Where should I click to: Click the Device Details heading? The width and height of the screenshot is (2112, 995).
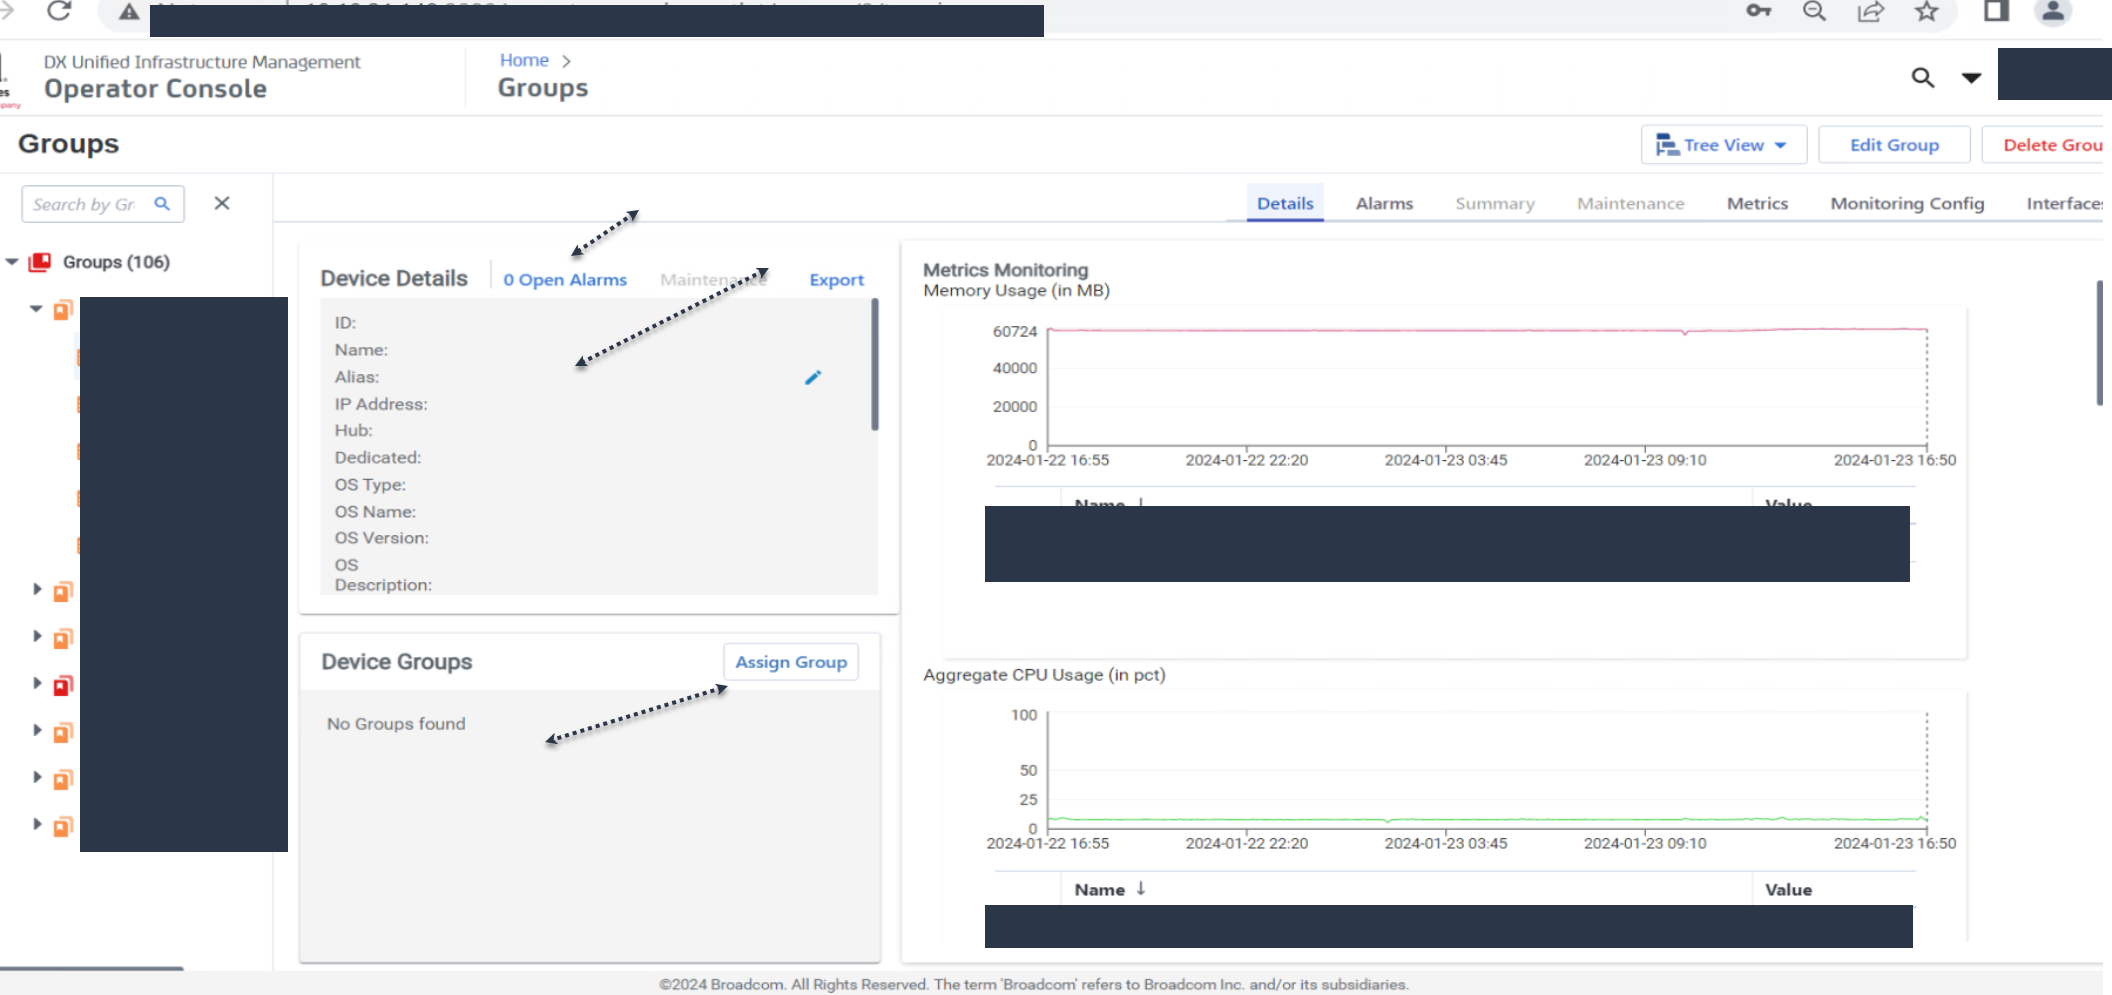point(394,278)
